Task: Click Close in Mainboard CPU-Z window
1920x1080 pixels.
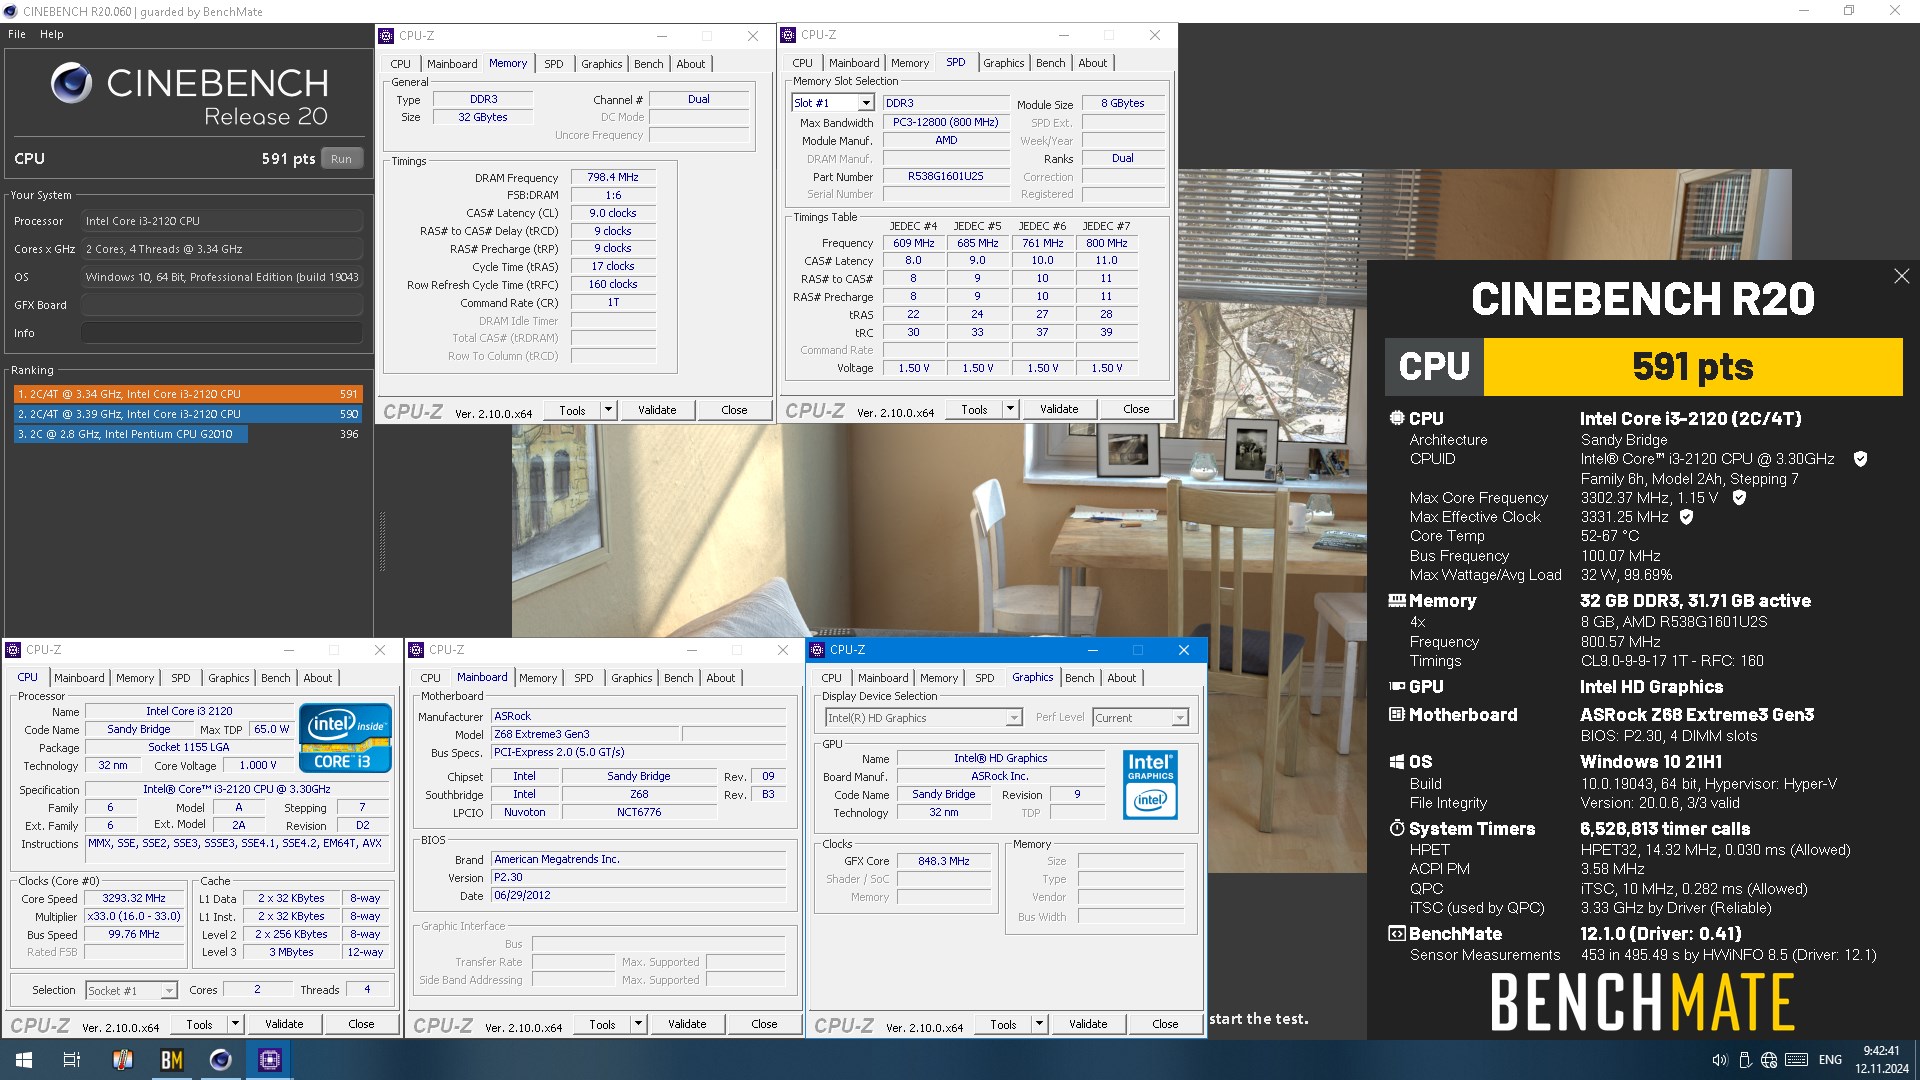Action: coord(764,1024)
